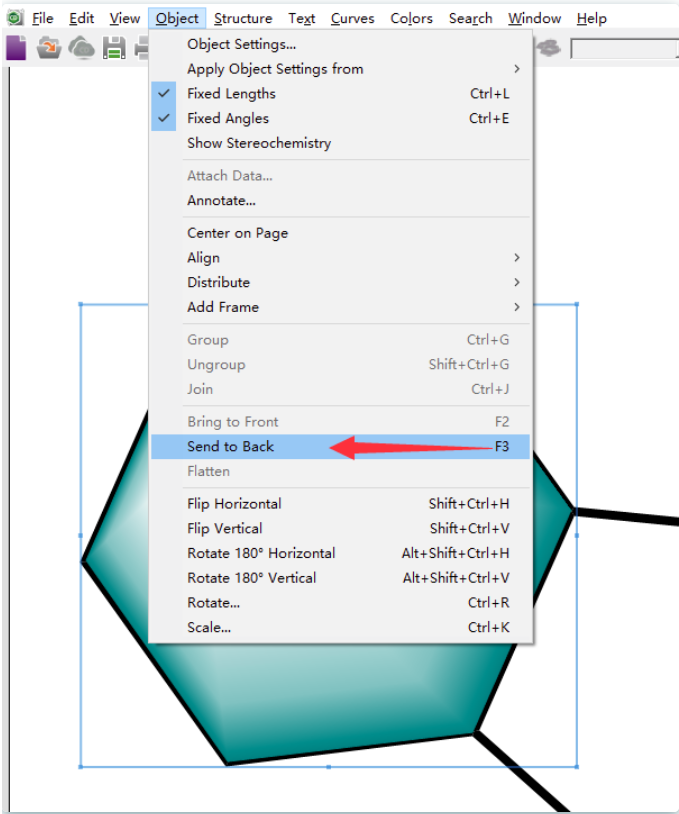The width and height of the screenshot is (679, 814).
Task: Click the Save floppy disk icon
Action: coord(114,48)
